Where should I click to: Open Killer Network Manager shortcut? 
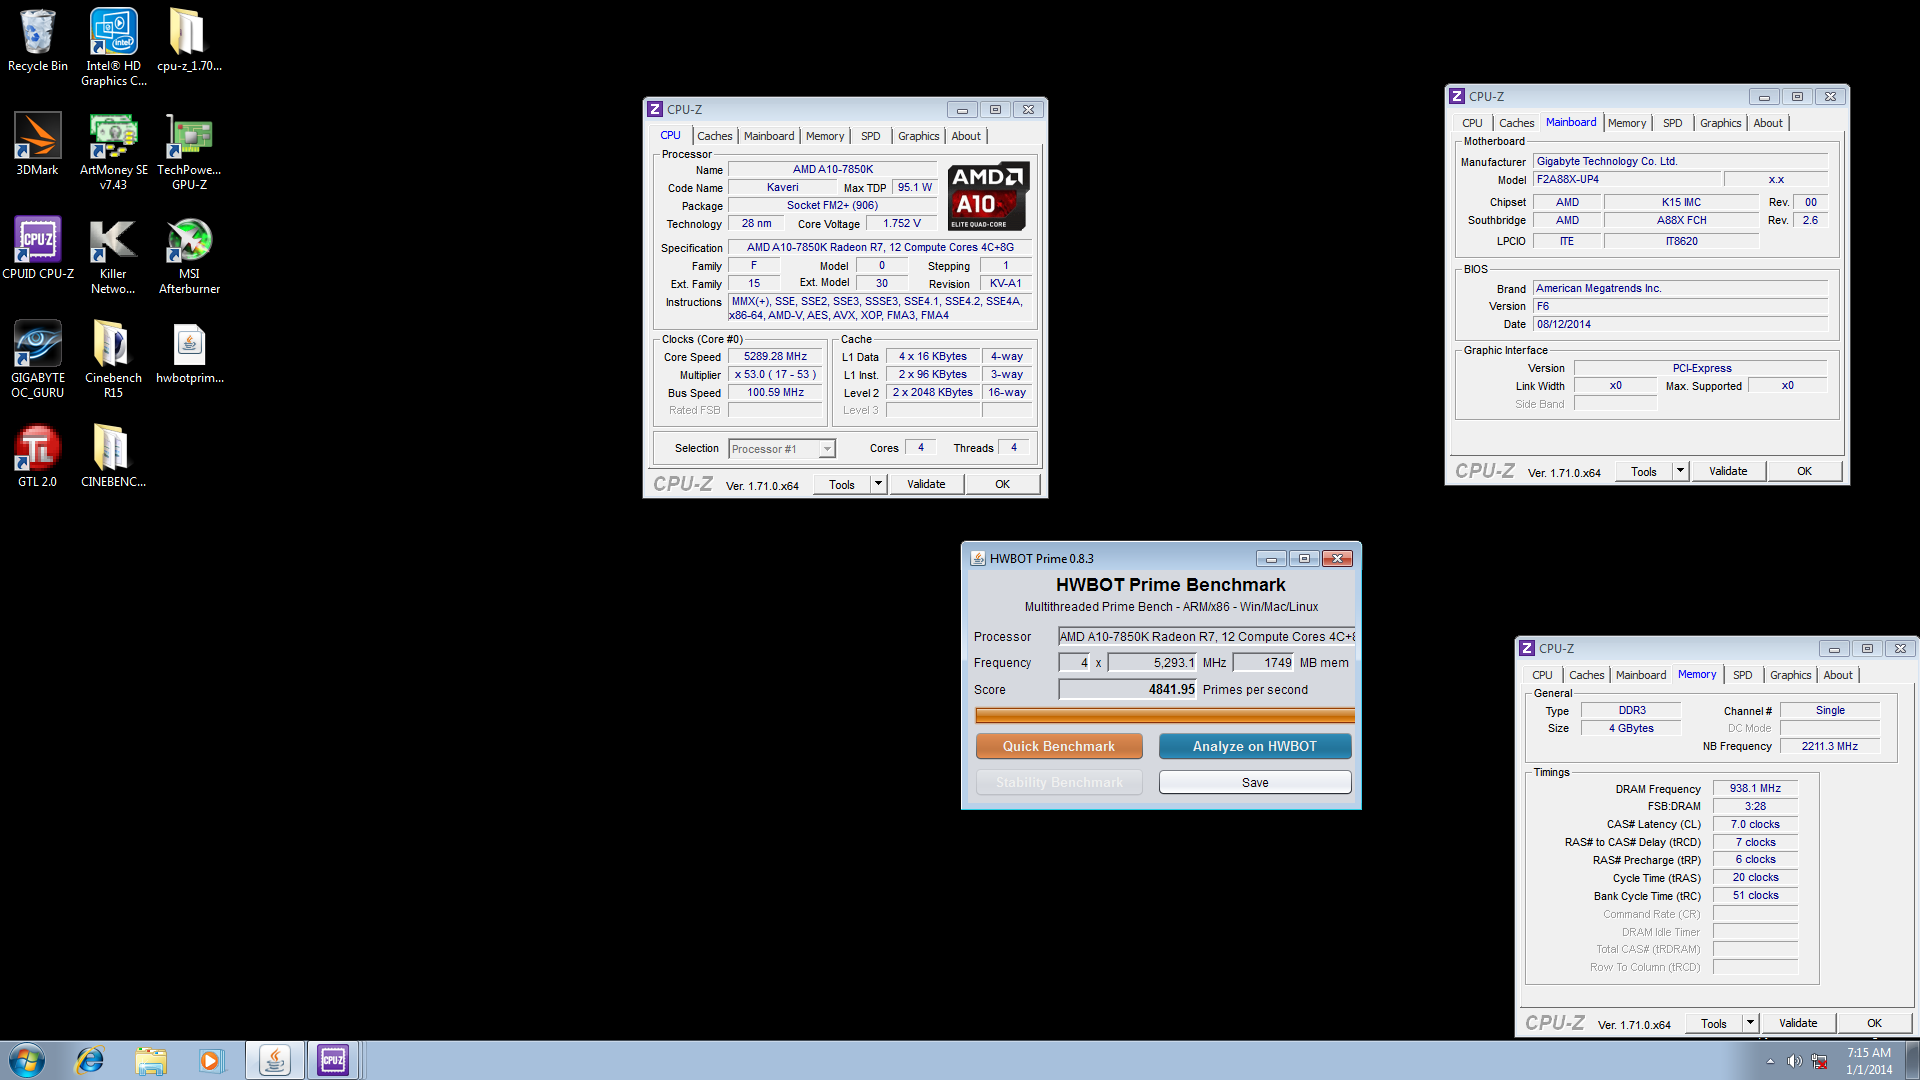pyautogui.click(x=113, y=256)
